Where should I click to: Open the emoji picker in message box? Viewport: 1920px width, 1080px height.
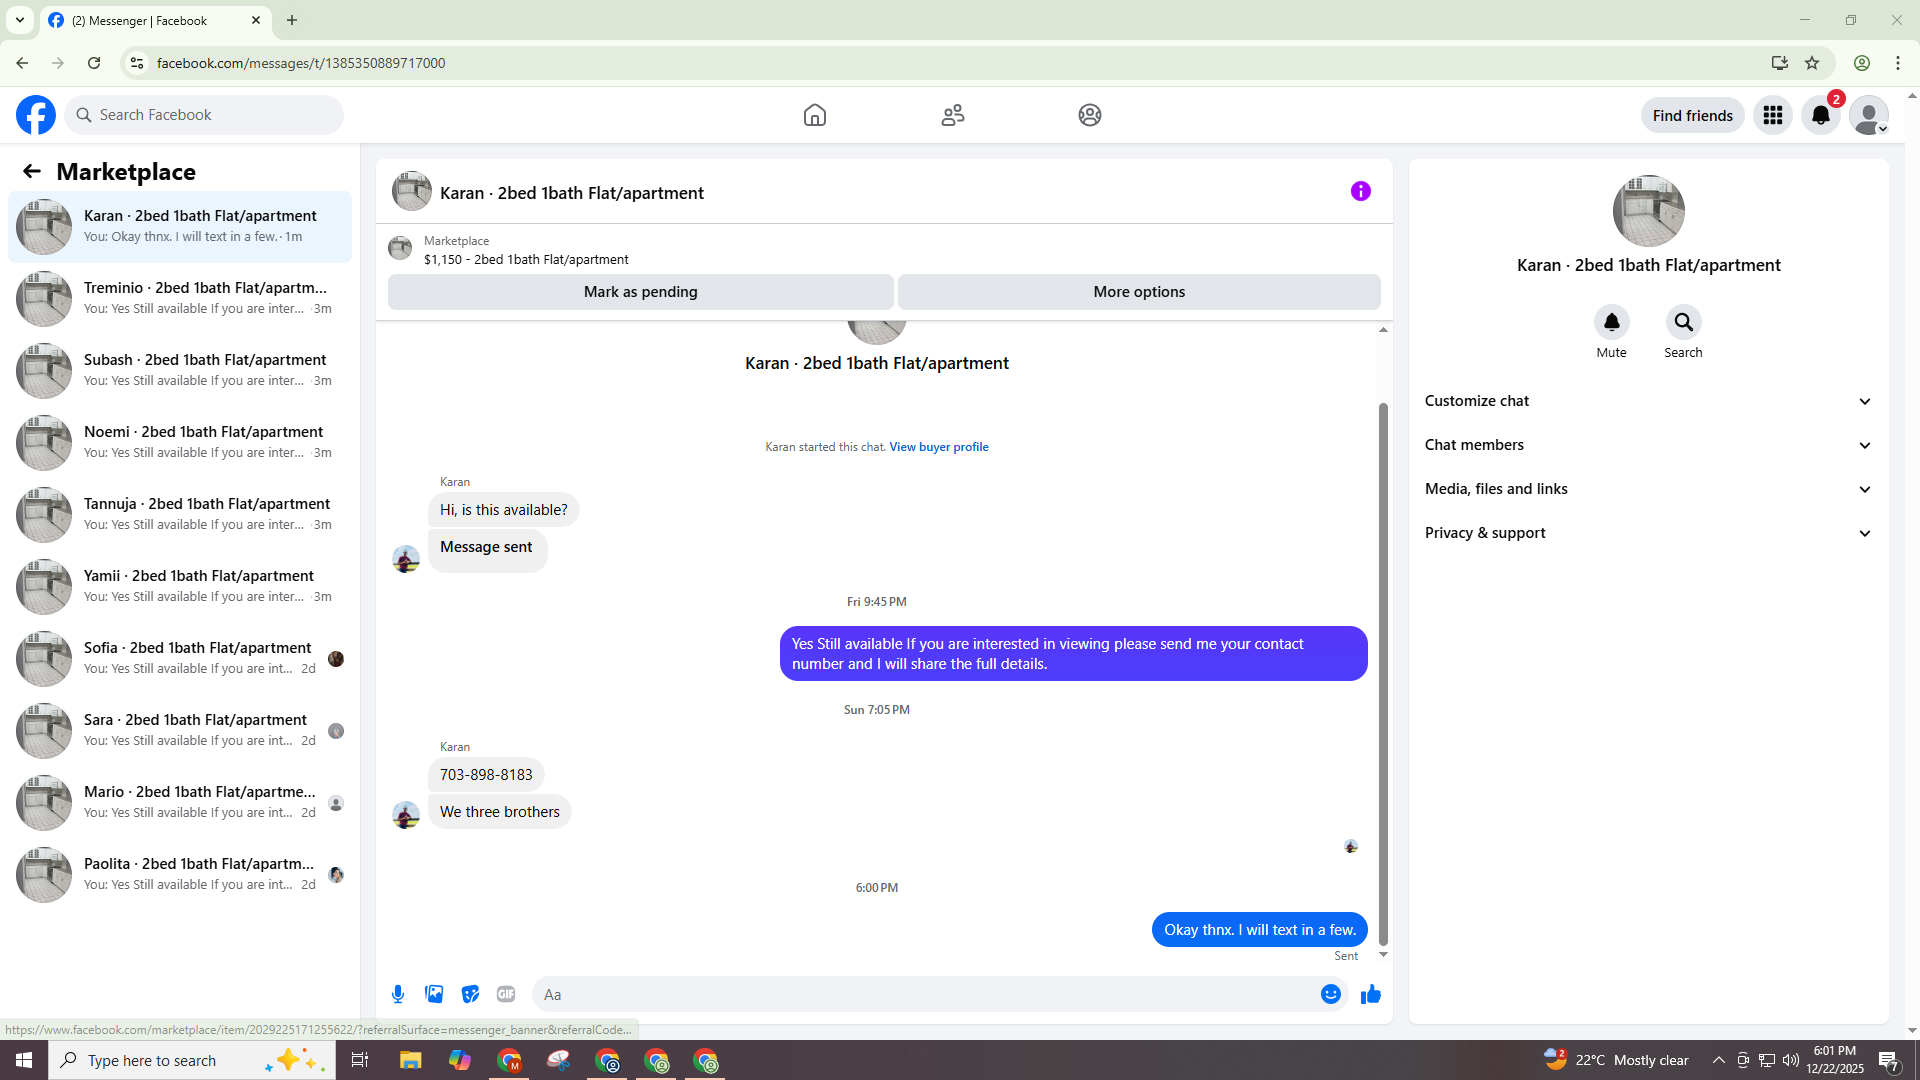(1330, 994)
